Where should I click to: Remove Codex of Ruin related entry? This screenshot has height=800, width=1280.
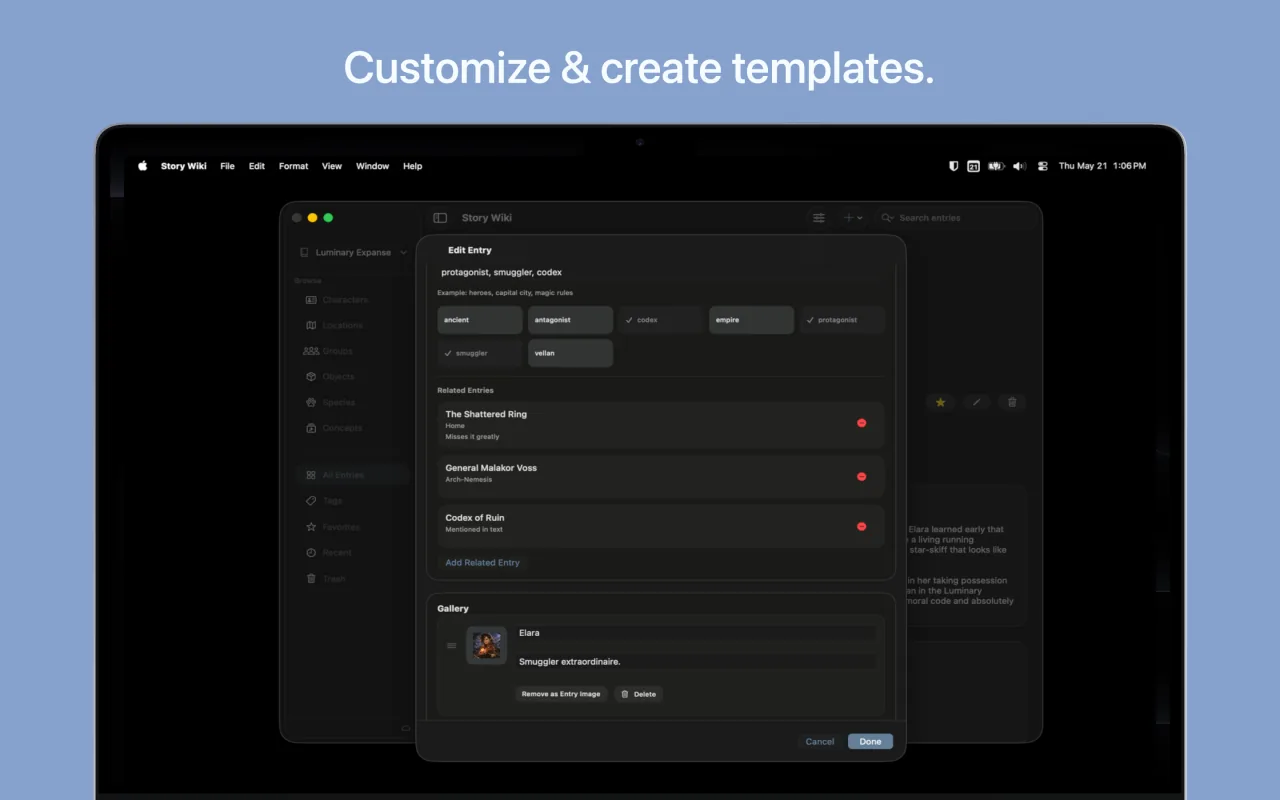pos(862,527)
